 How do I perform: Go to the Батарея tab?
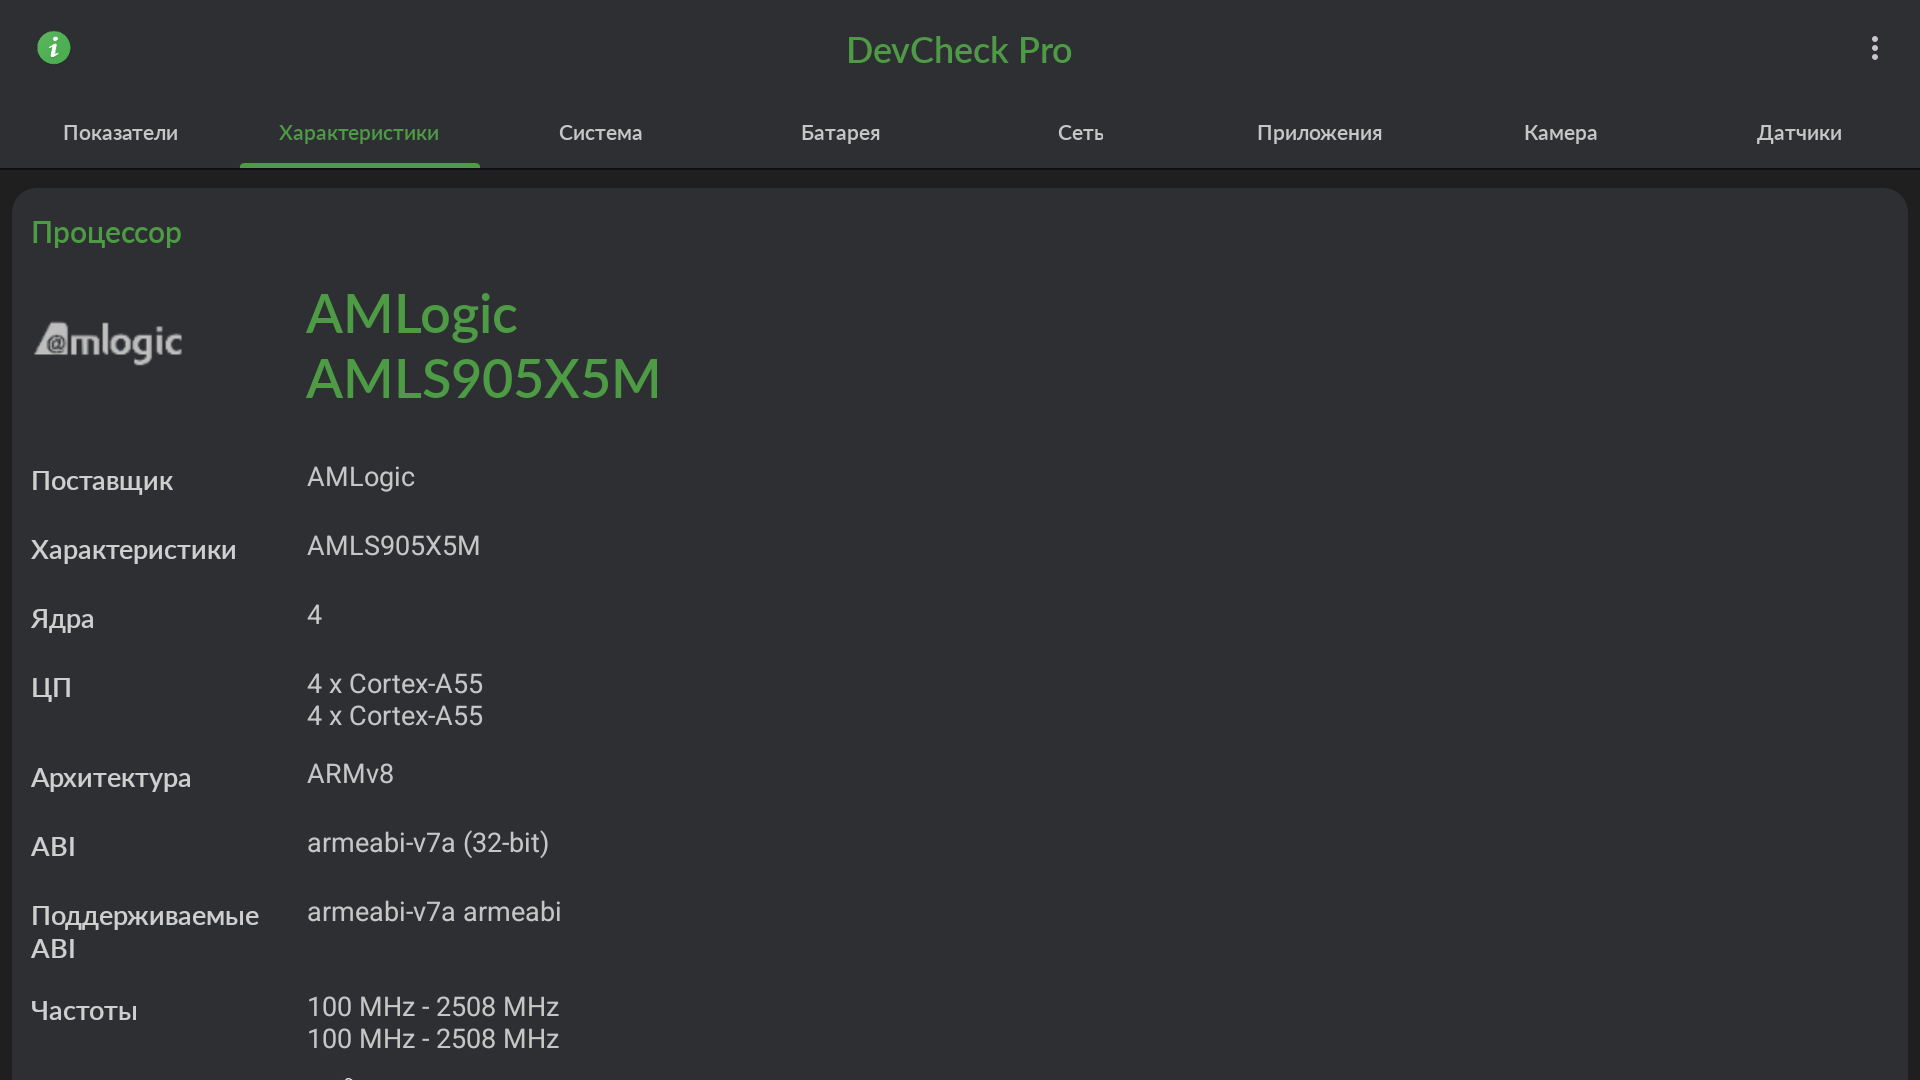(840, 133)
